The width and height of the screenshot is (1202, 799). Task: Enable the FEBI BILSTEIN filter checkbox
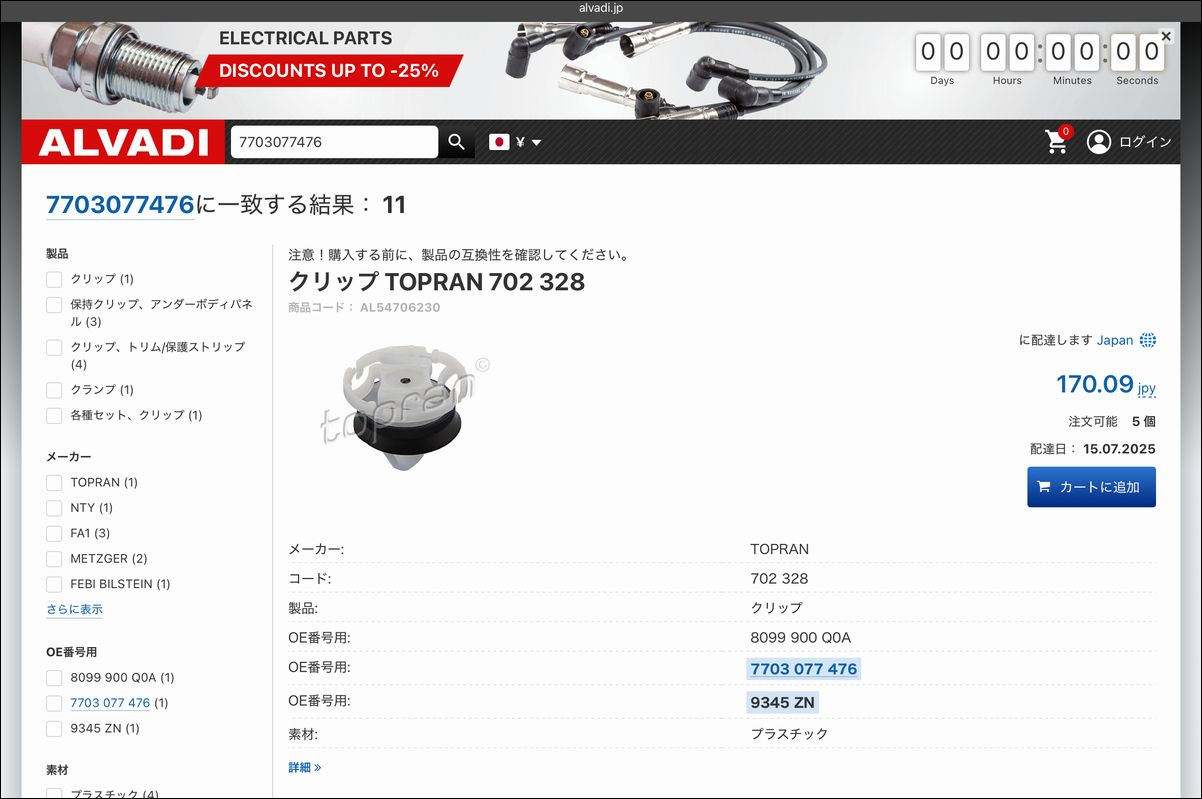(x=54, y=584)
